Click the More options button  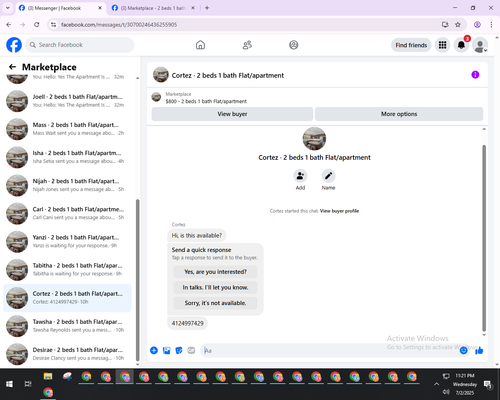(399, 114)
